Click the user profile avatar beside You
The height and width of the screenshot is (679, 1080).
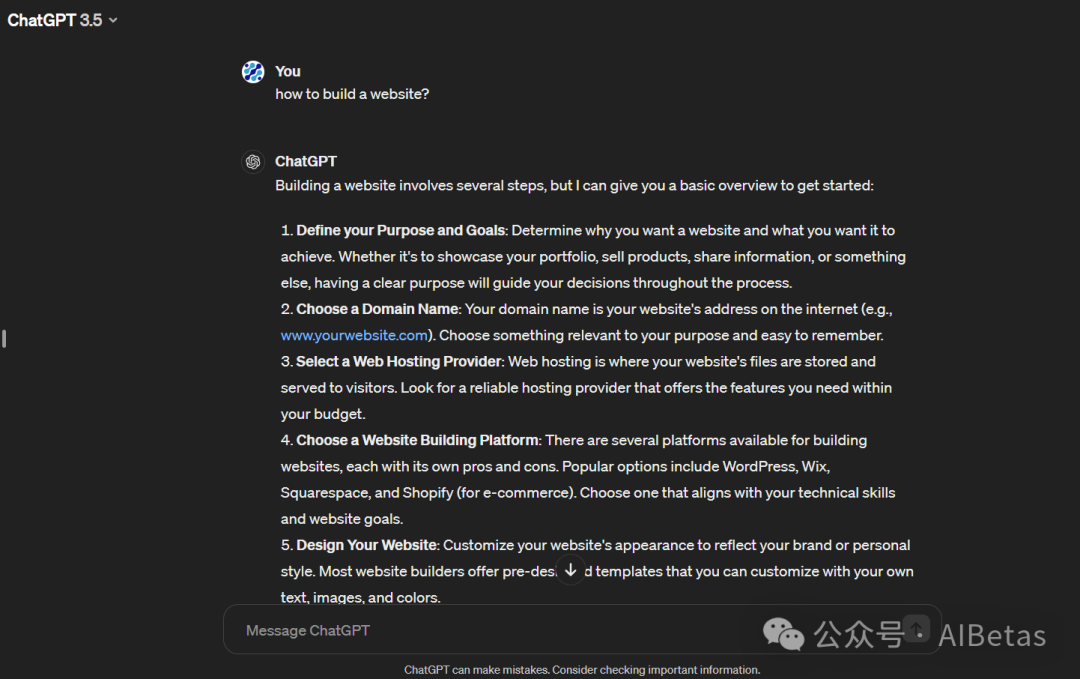[x=253, y=71]
